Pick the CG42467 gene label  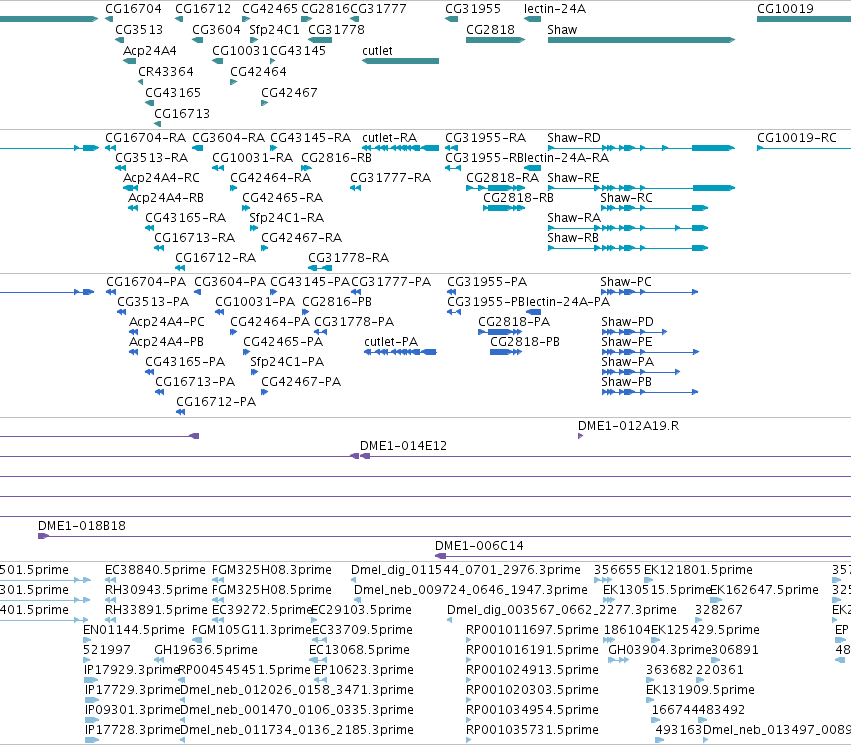pos(289,93)
